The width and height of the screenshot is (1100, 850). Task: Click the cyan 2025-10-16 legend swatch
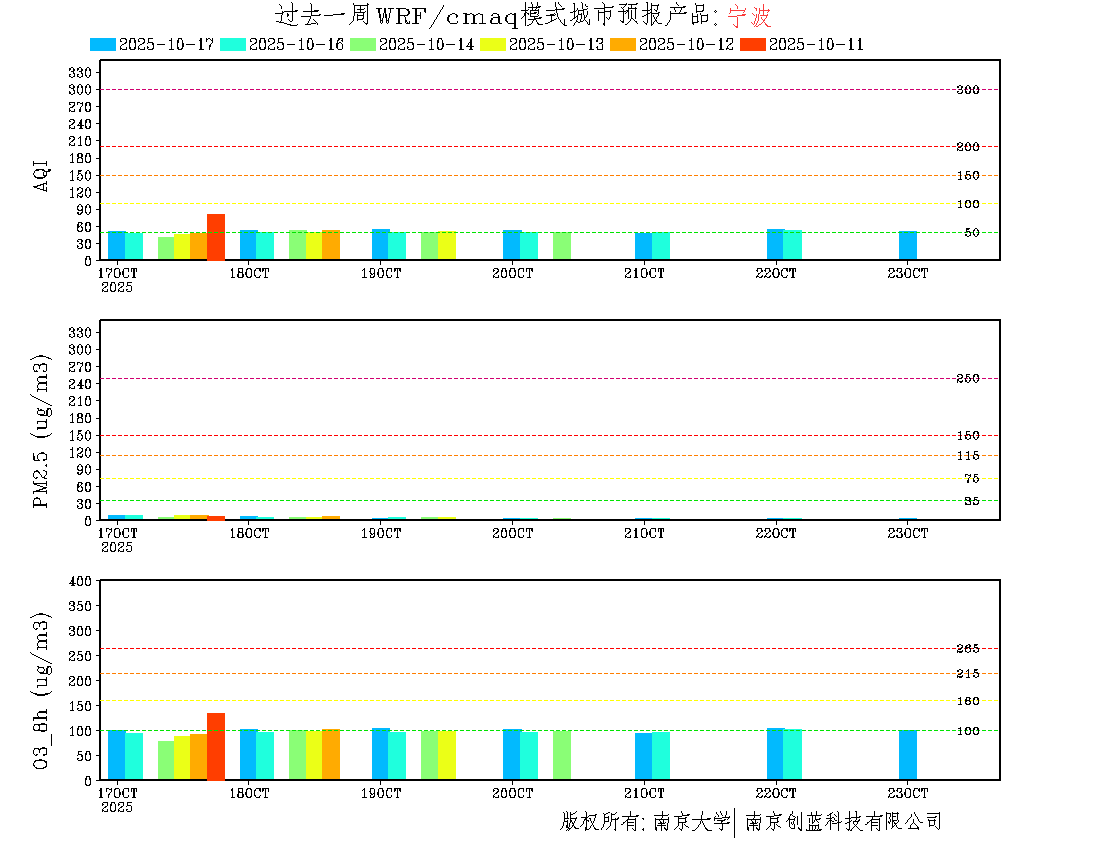pos(233,44)
